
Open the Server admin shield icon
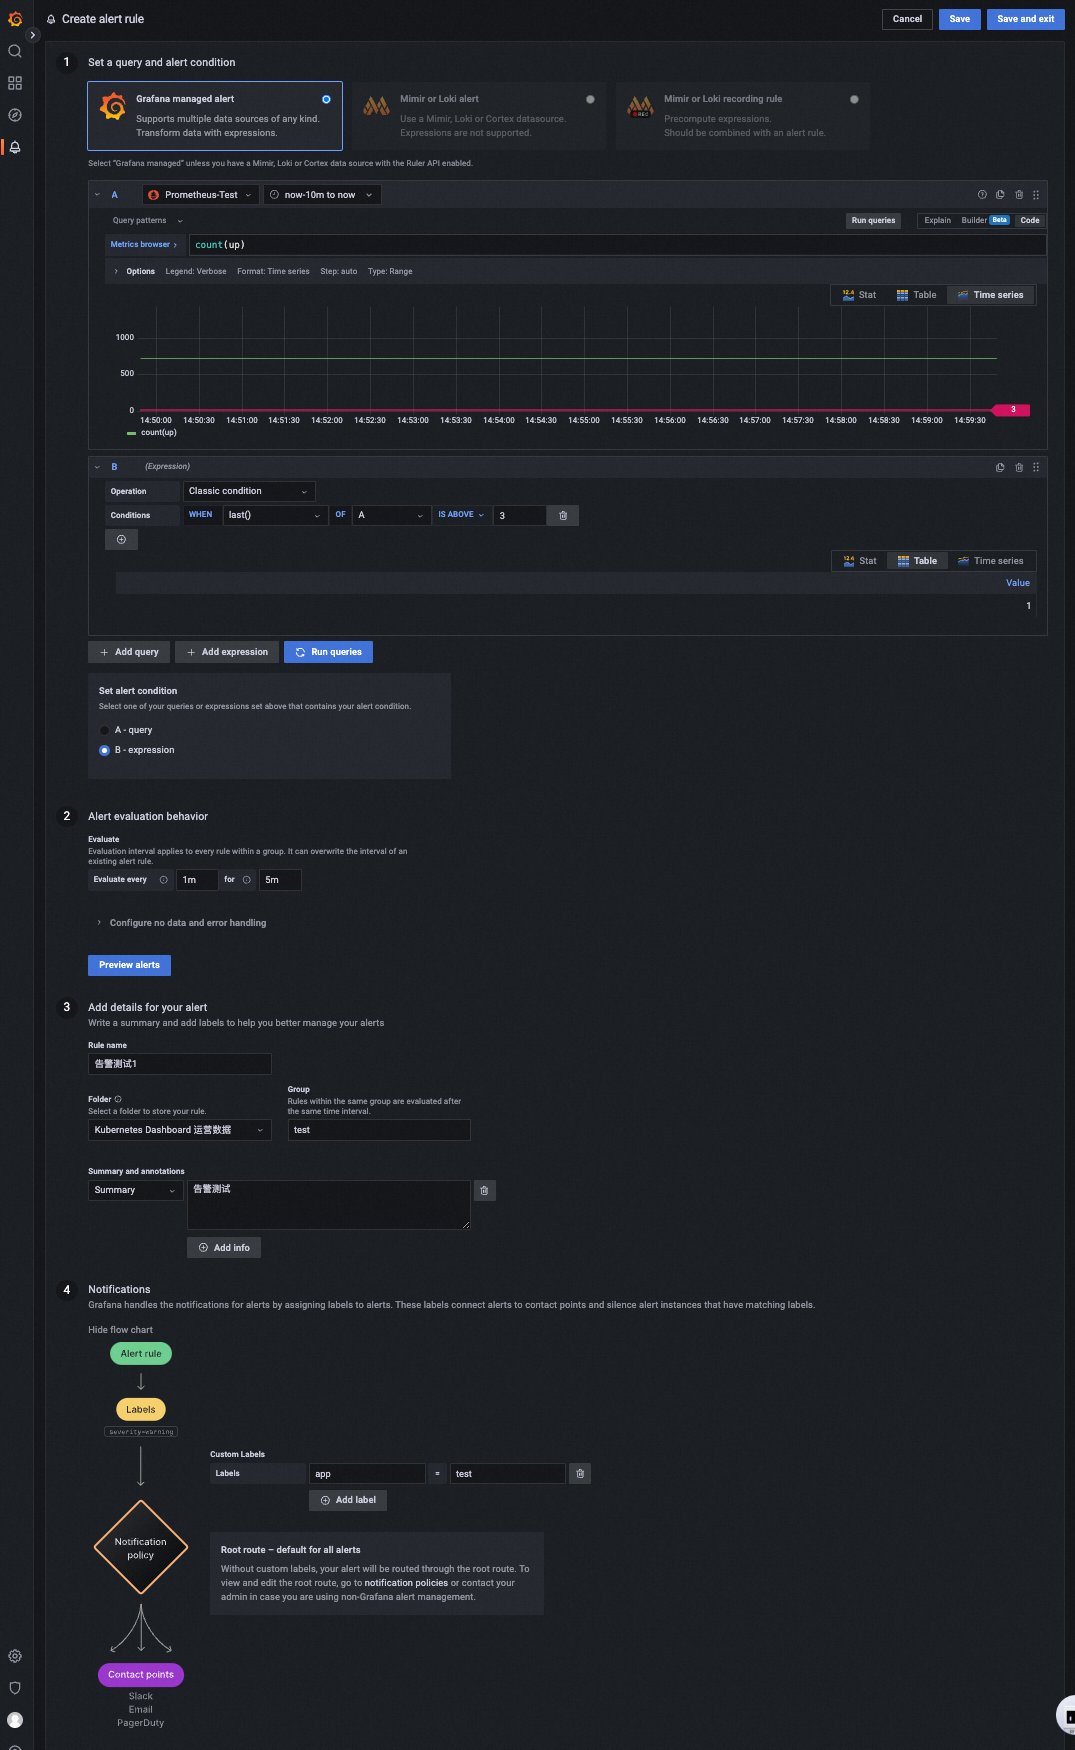(15, 1688)
